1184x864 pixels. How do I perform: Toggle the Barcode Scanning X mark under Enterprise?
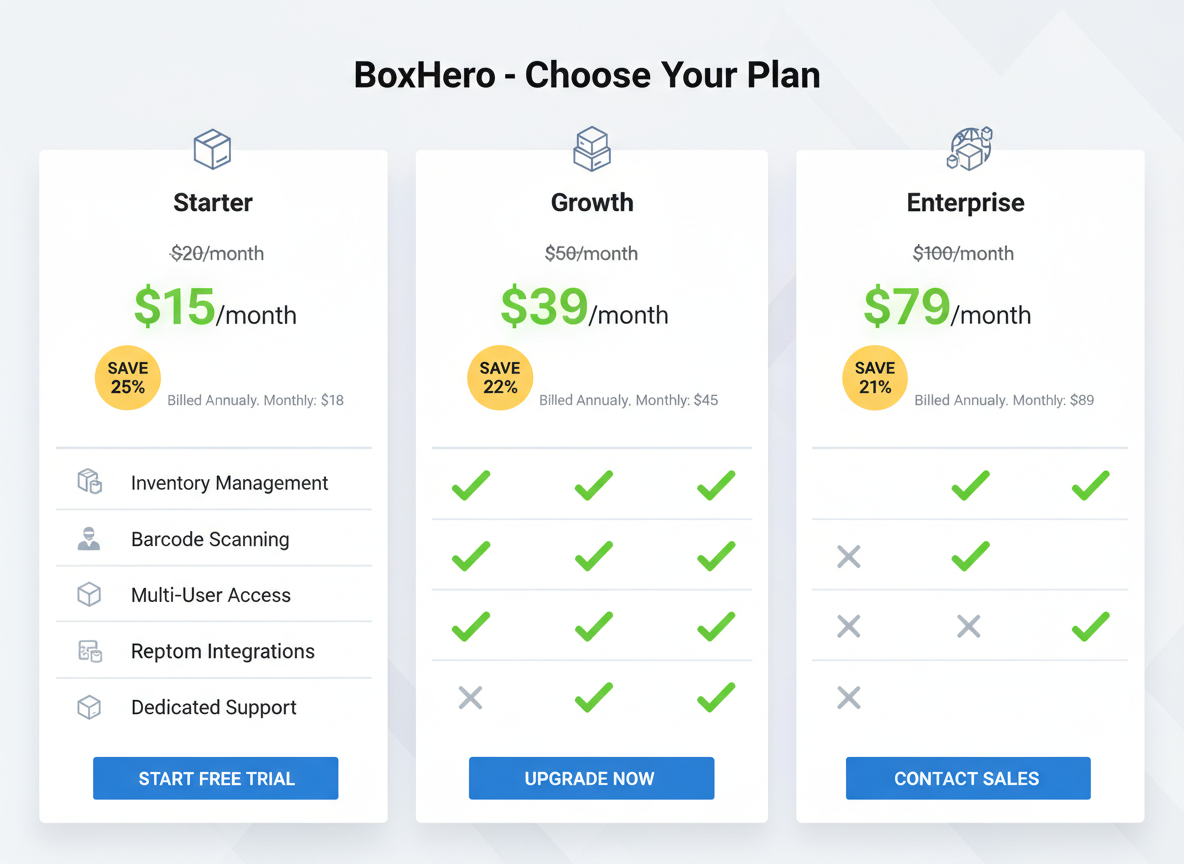848,557
